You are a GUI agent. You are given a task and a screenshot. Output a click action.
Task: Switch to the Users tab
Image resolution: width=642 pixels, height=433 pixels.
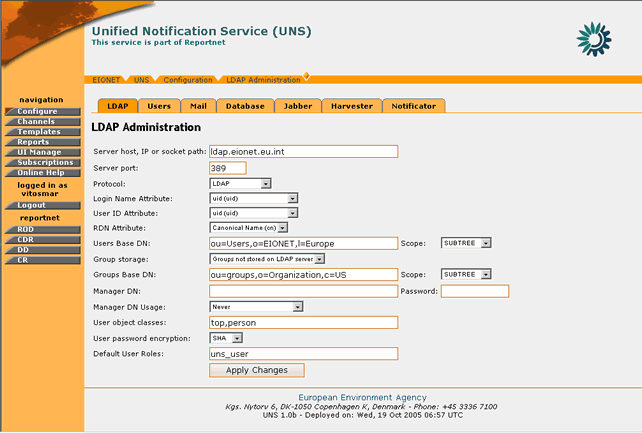(x=159, y=106)
